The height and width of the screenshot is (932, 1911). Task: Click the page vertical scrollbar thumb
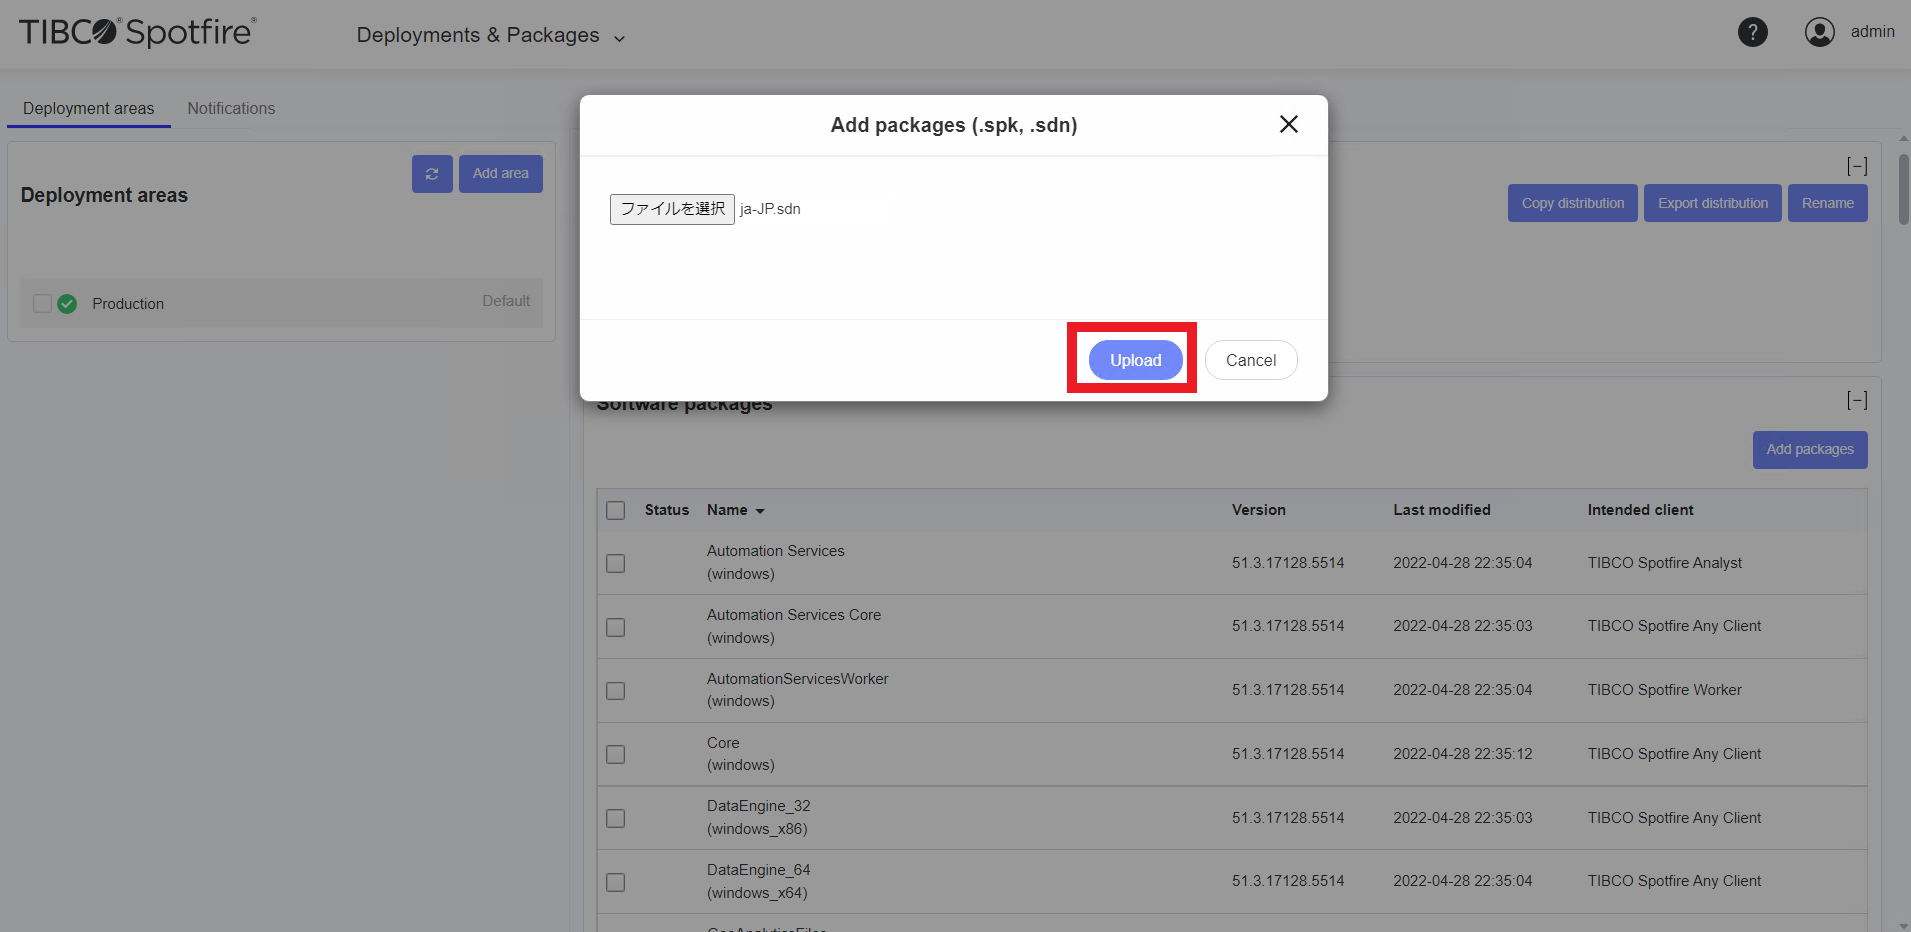tap(1903, 188)
